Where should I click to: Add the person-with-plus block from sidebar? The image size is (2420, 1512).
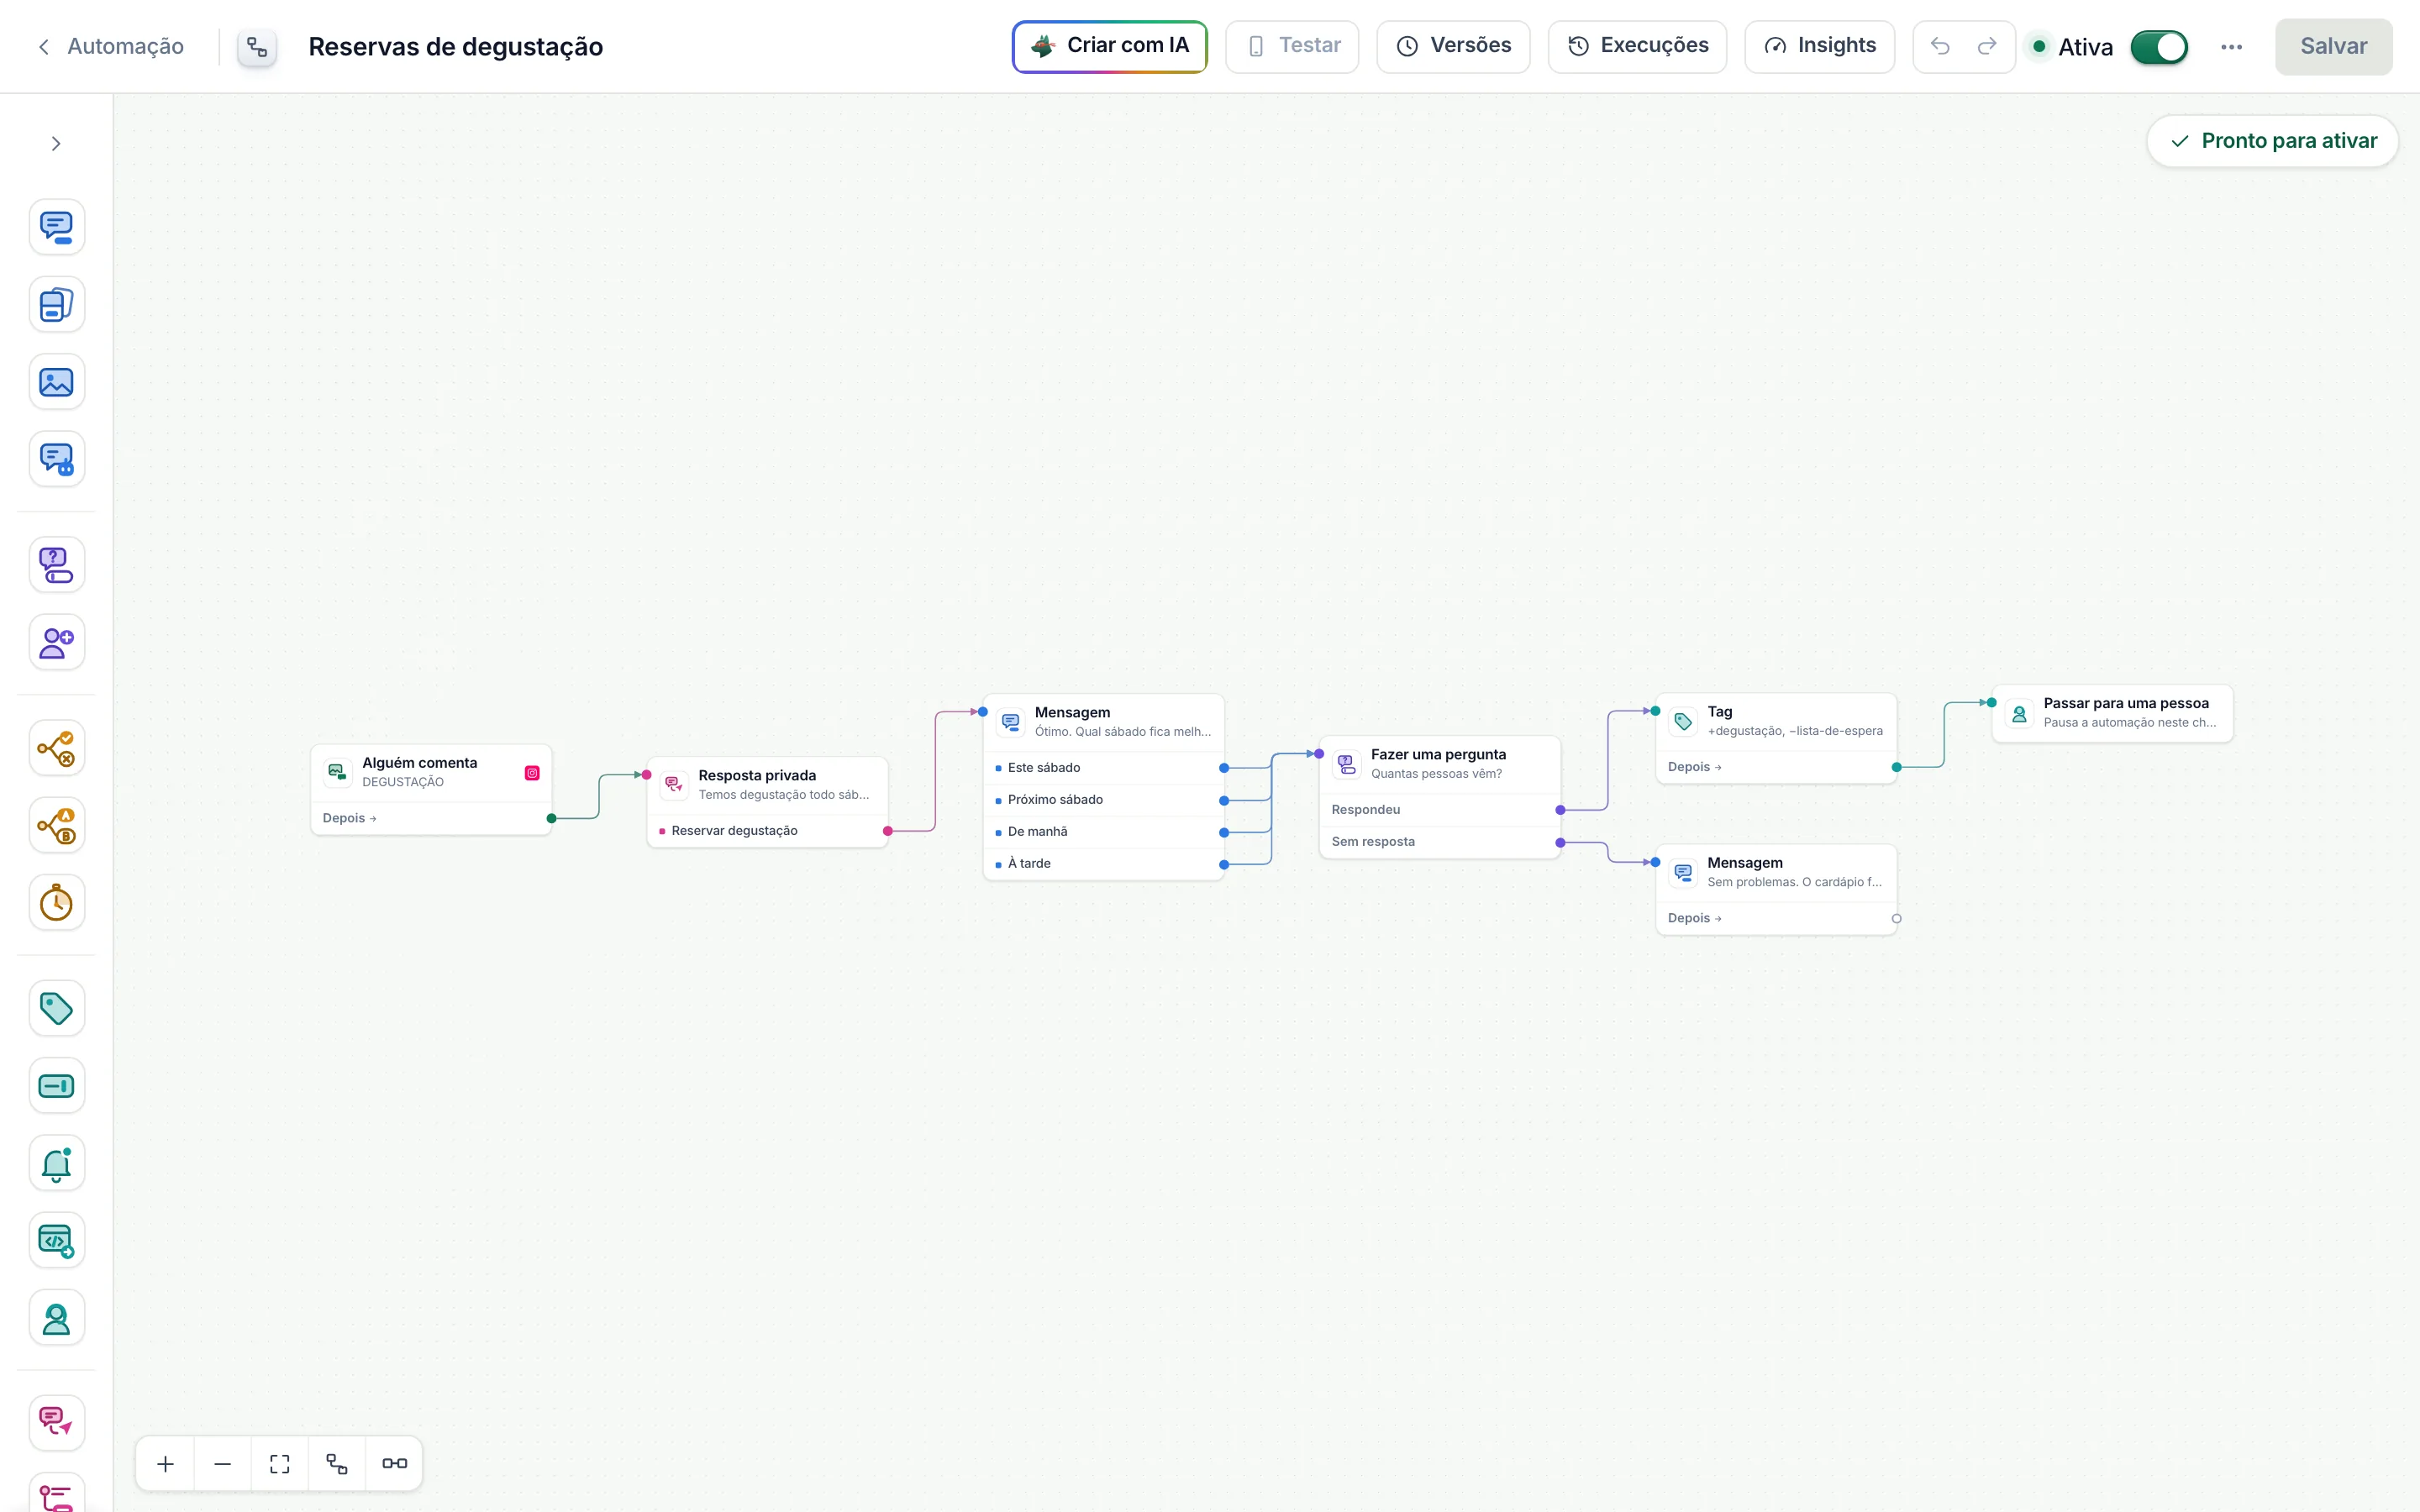tap(57, 642)
